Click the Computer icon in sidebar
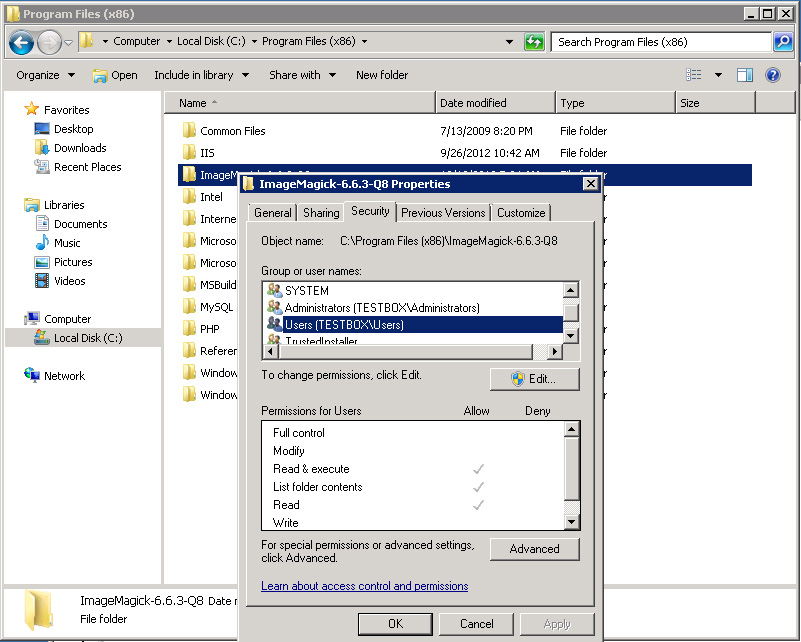The width and height of the screenshot is (801, 642). tap(32, 318)
